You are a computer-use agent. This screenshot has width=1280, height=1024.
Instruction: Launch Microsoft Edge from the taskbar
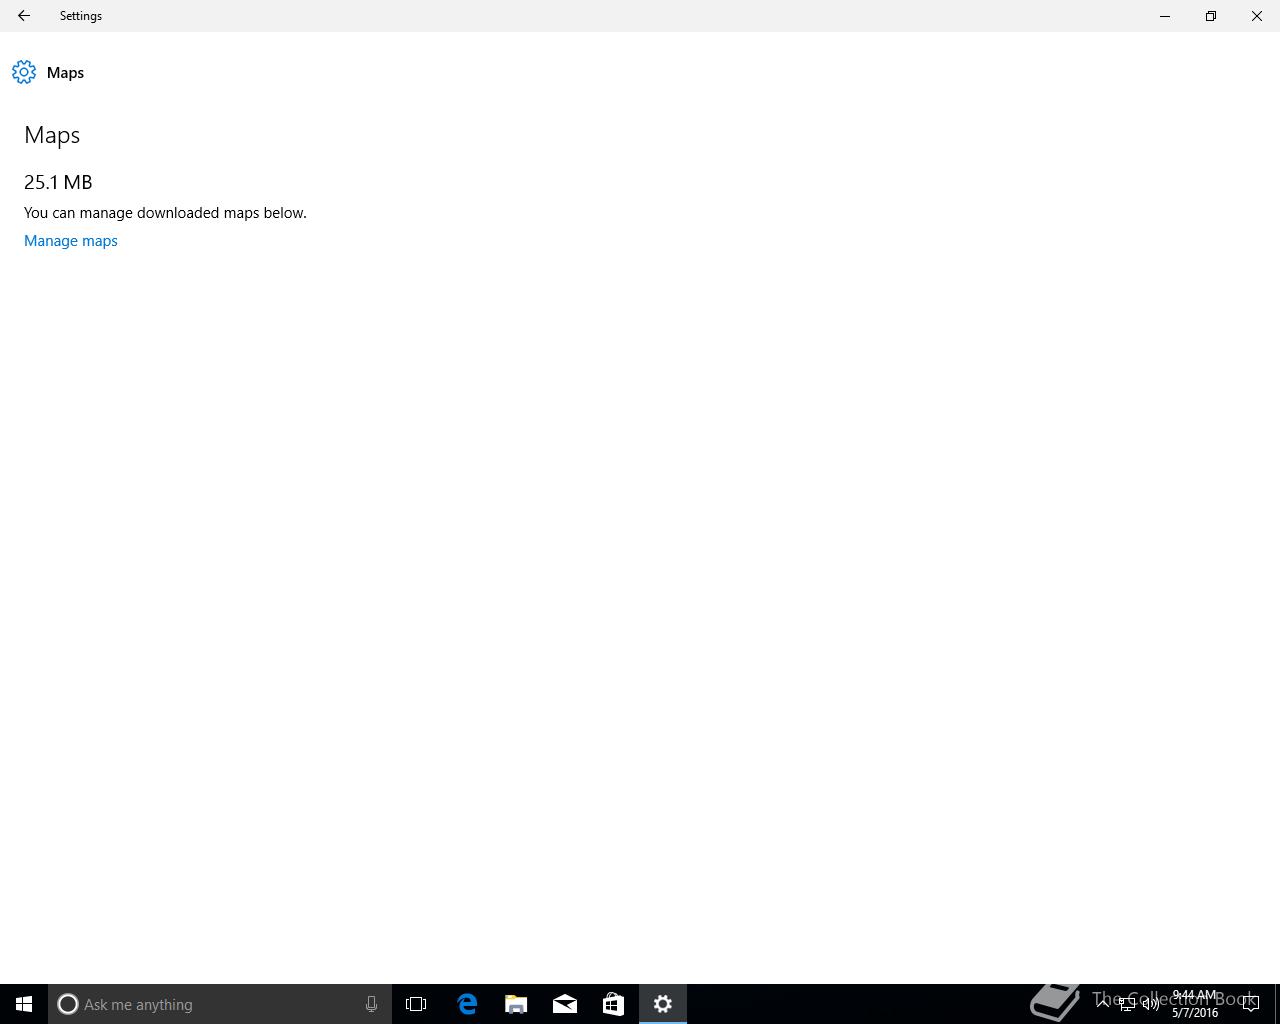467,1004
